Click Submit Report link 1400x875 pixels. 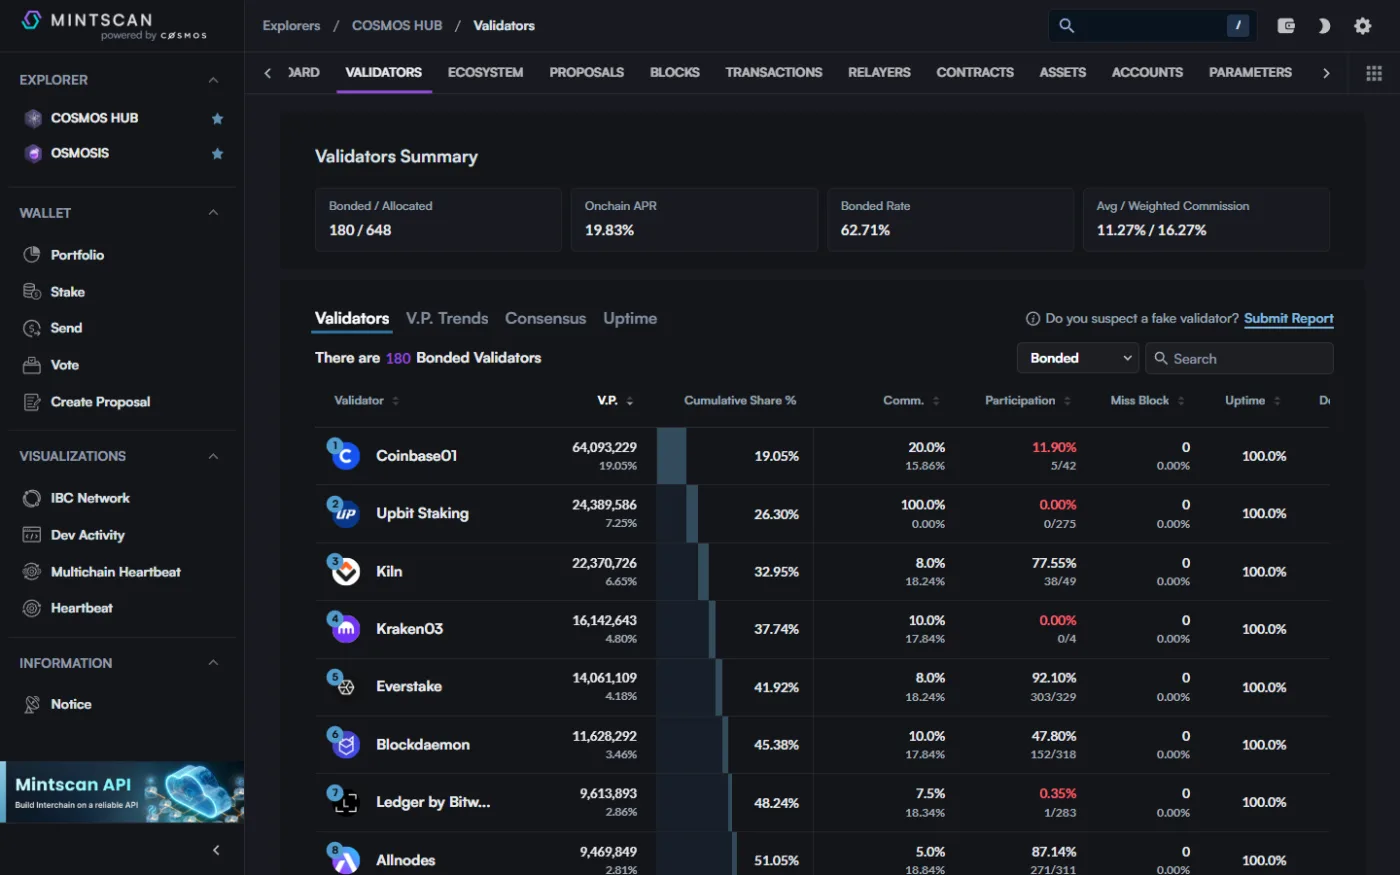[x=1289, y=318]
